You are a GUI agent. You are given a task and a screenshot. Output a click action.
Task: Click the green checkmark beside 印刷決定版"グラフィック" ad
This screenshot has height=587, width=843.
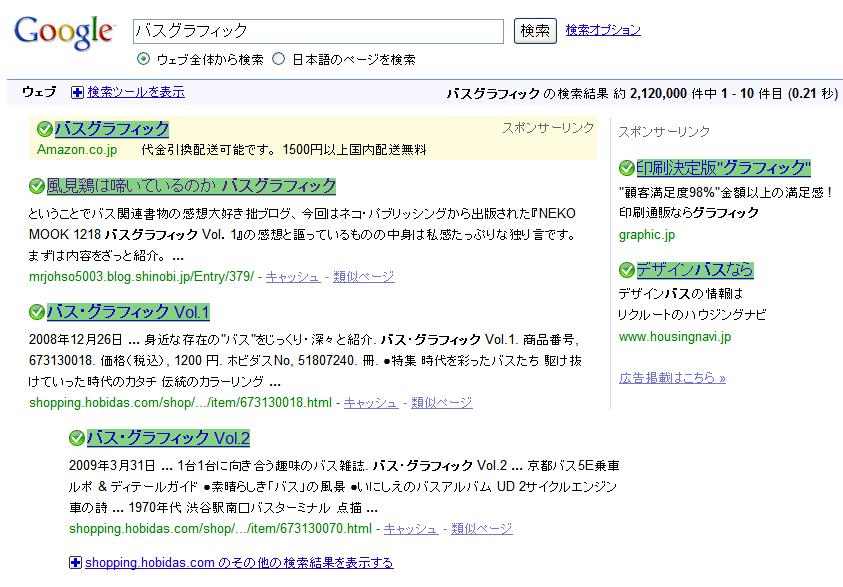[x=626, y=168]
